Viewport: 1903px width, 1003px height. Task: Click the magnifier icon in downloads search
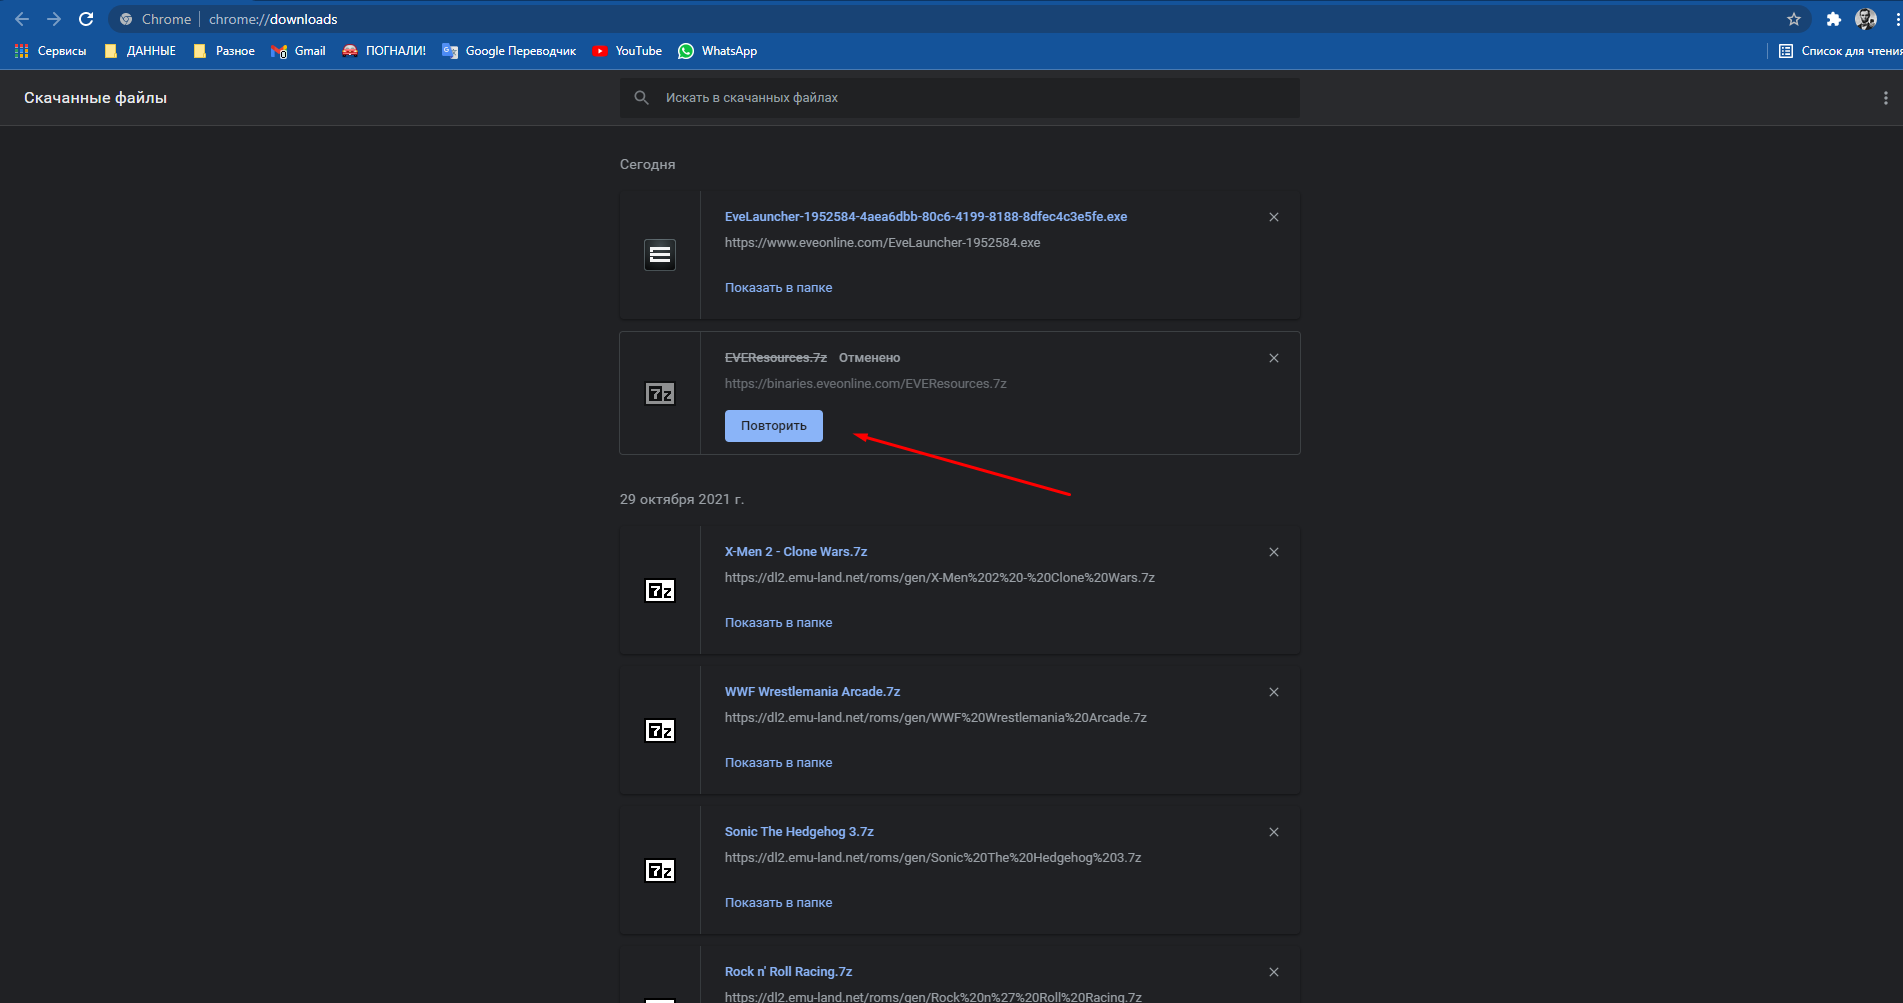642,98
